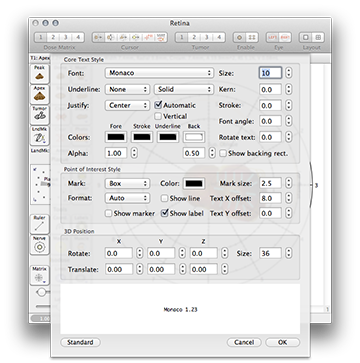The width and height of the screenshot is (360, 363).
Task: Select Tumor 4 in the toolbar
Action: (219, 37)
